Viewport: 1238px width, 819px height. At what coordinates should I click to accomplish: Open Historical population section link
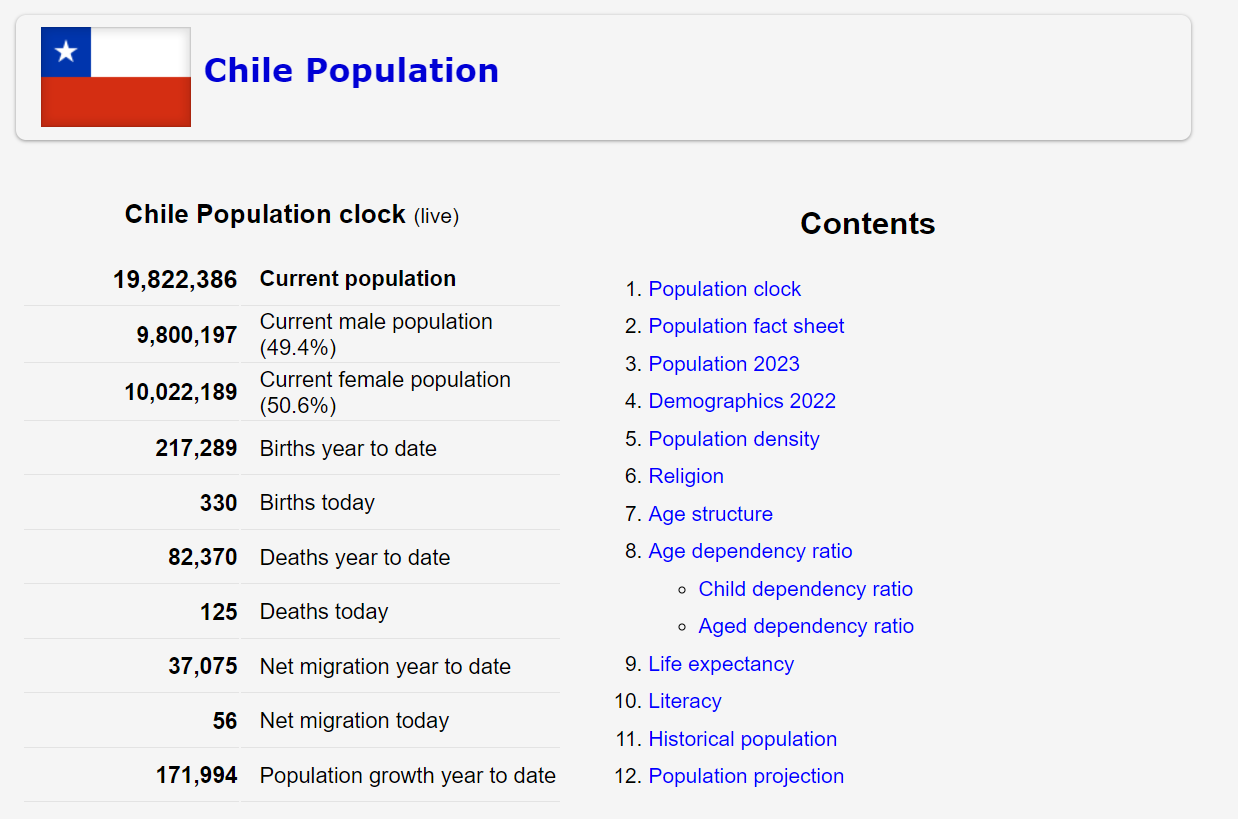[742, 739]
